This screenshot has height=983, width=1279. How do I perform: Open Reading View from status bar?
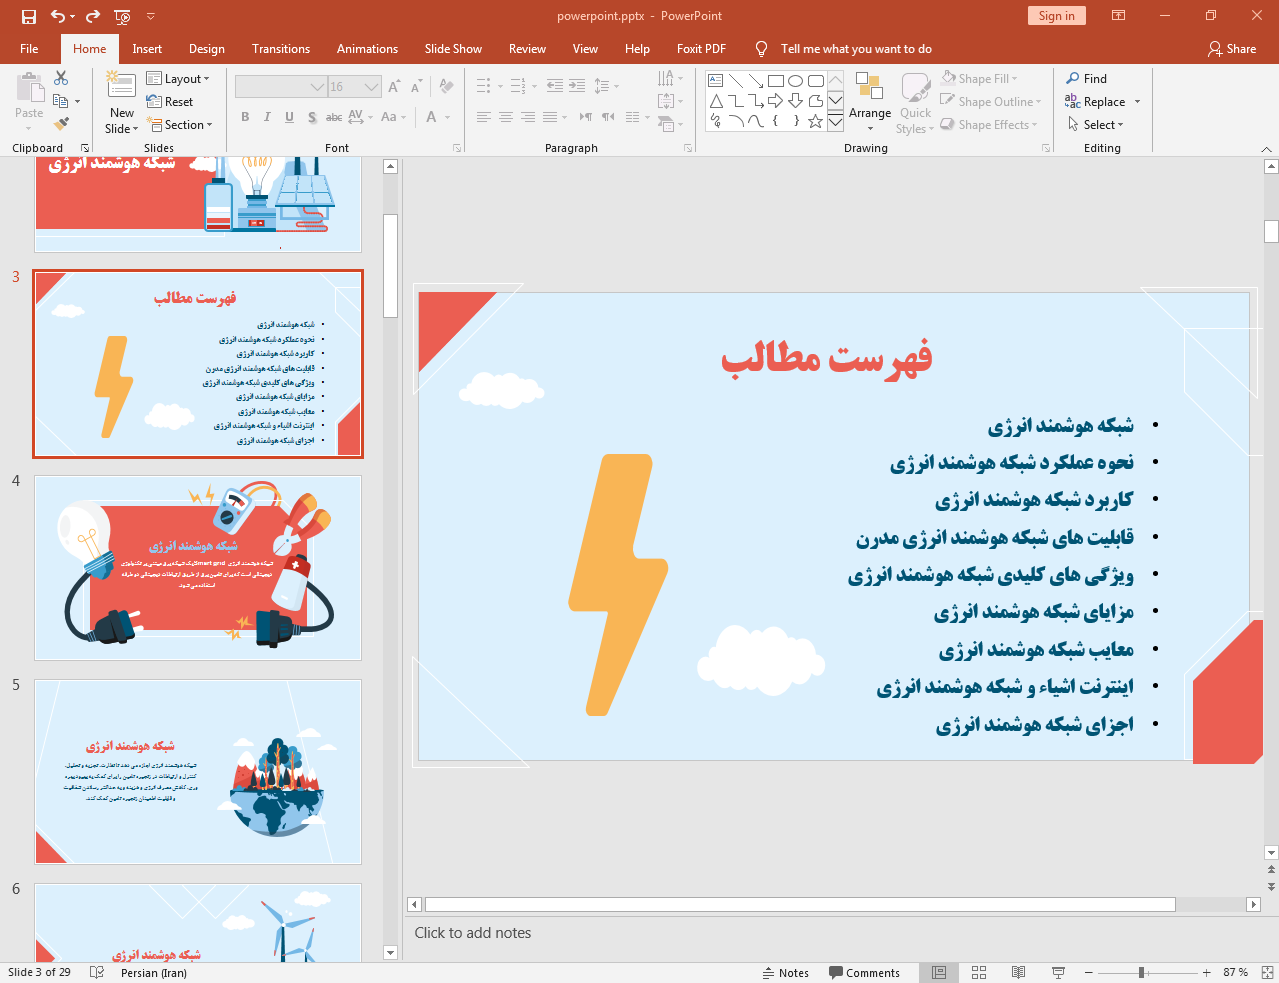click(x=1018, y=972)
